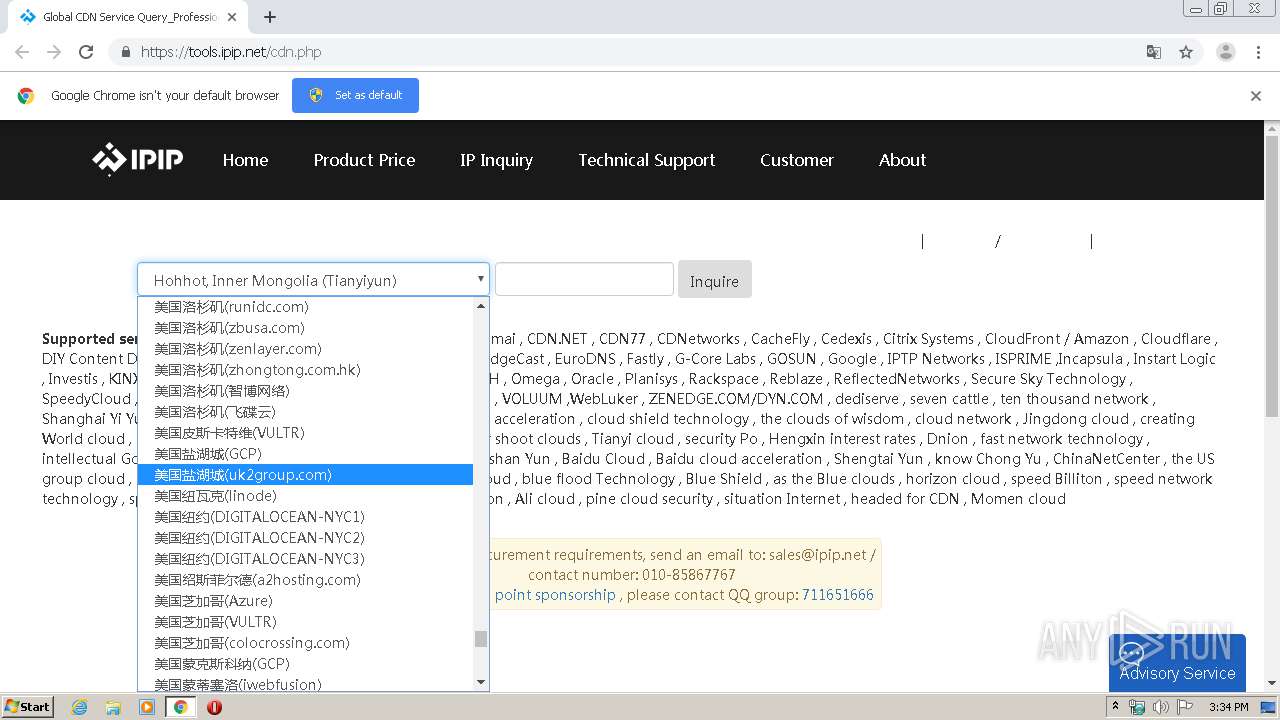1280x720 pixels.
Task: Open the Chrome profile avatar
Action: (1226, 52)
